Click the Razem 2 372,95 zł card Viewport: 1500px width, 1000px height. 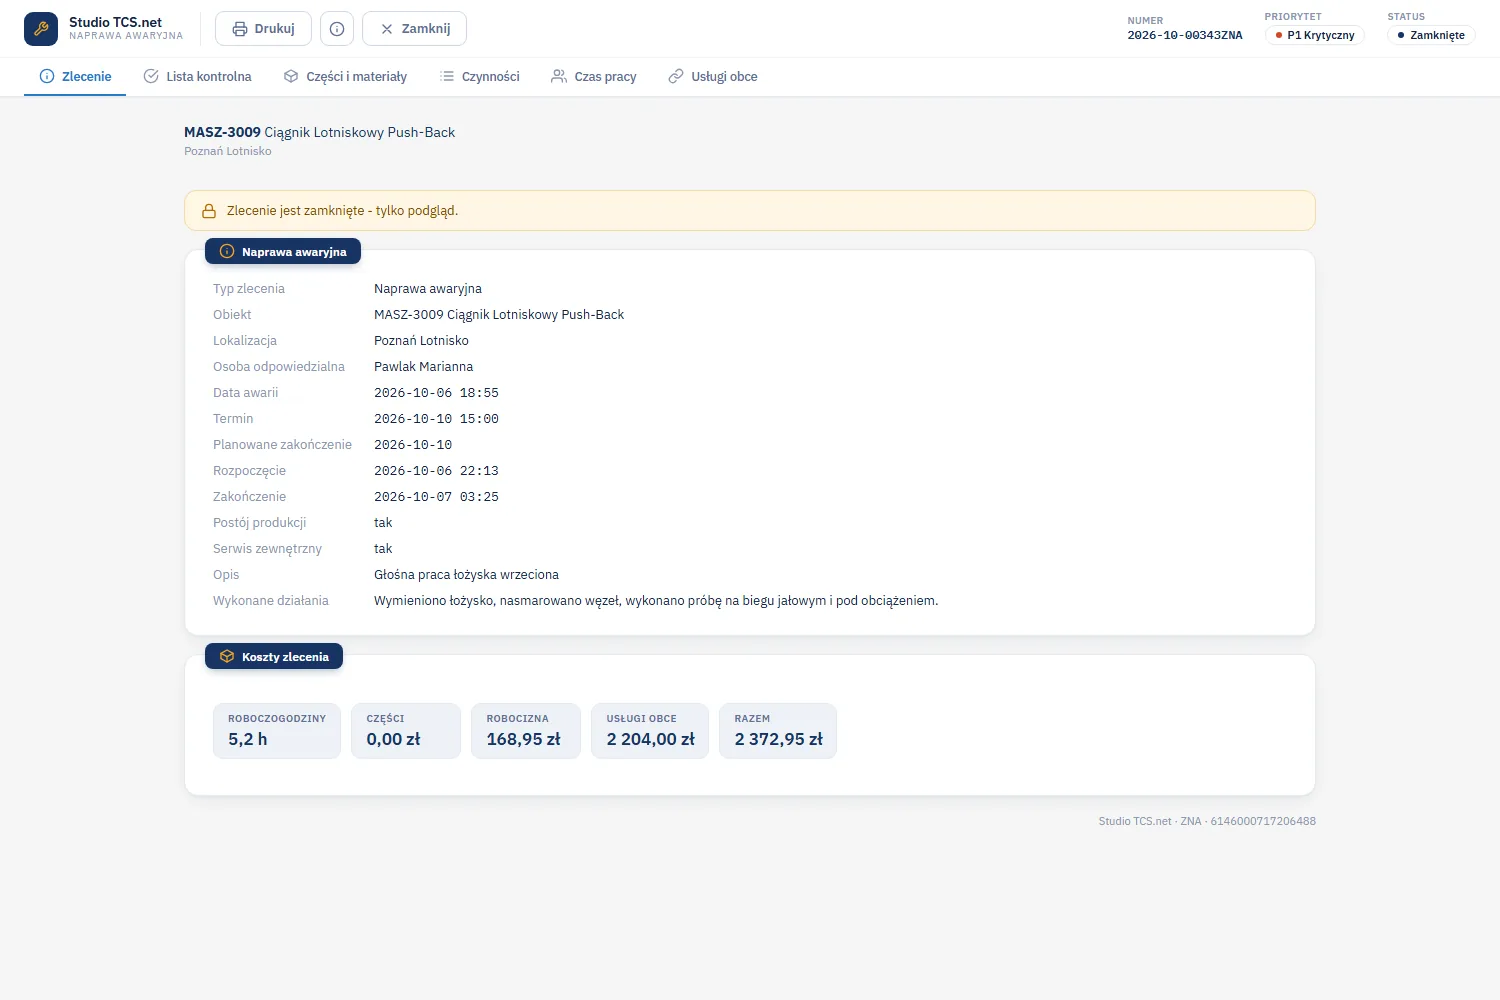point(778,731)
